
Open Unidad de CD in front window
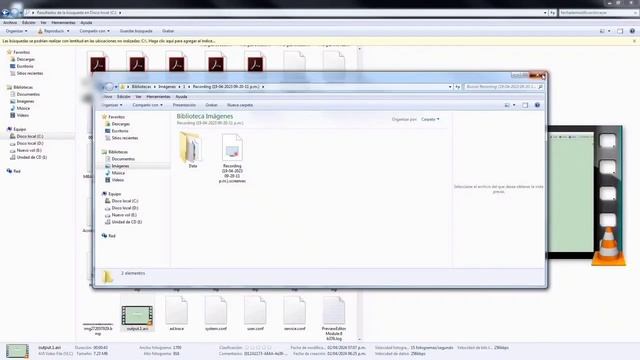pyautogui.click(x=127, y=222)
